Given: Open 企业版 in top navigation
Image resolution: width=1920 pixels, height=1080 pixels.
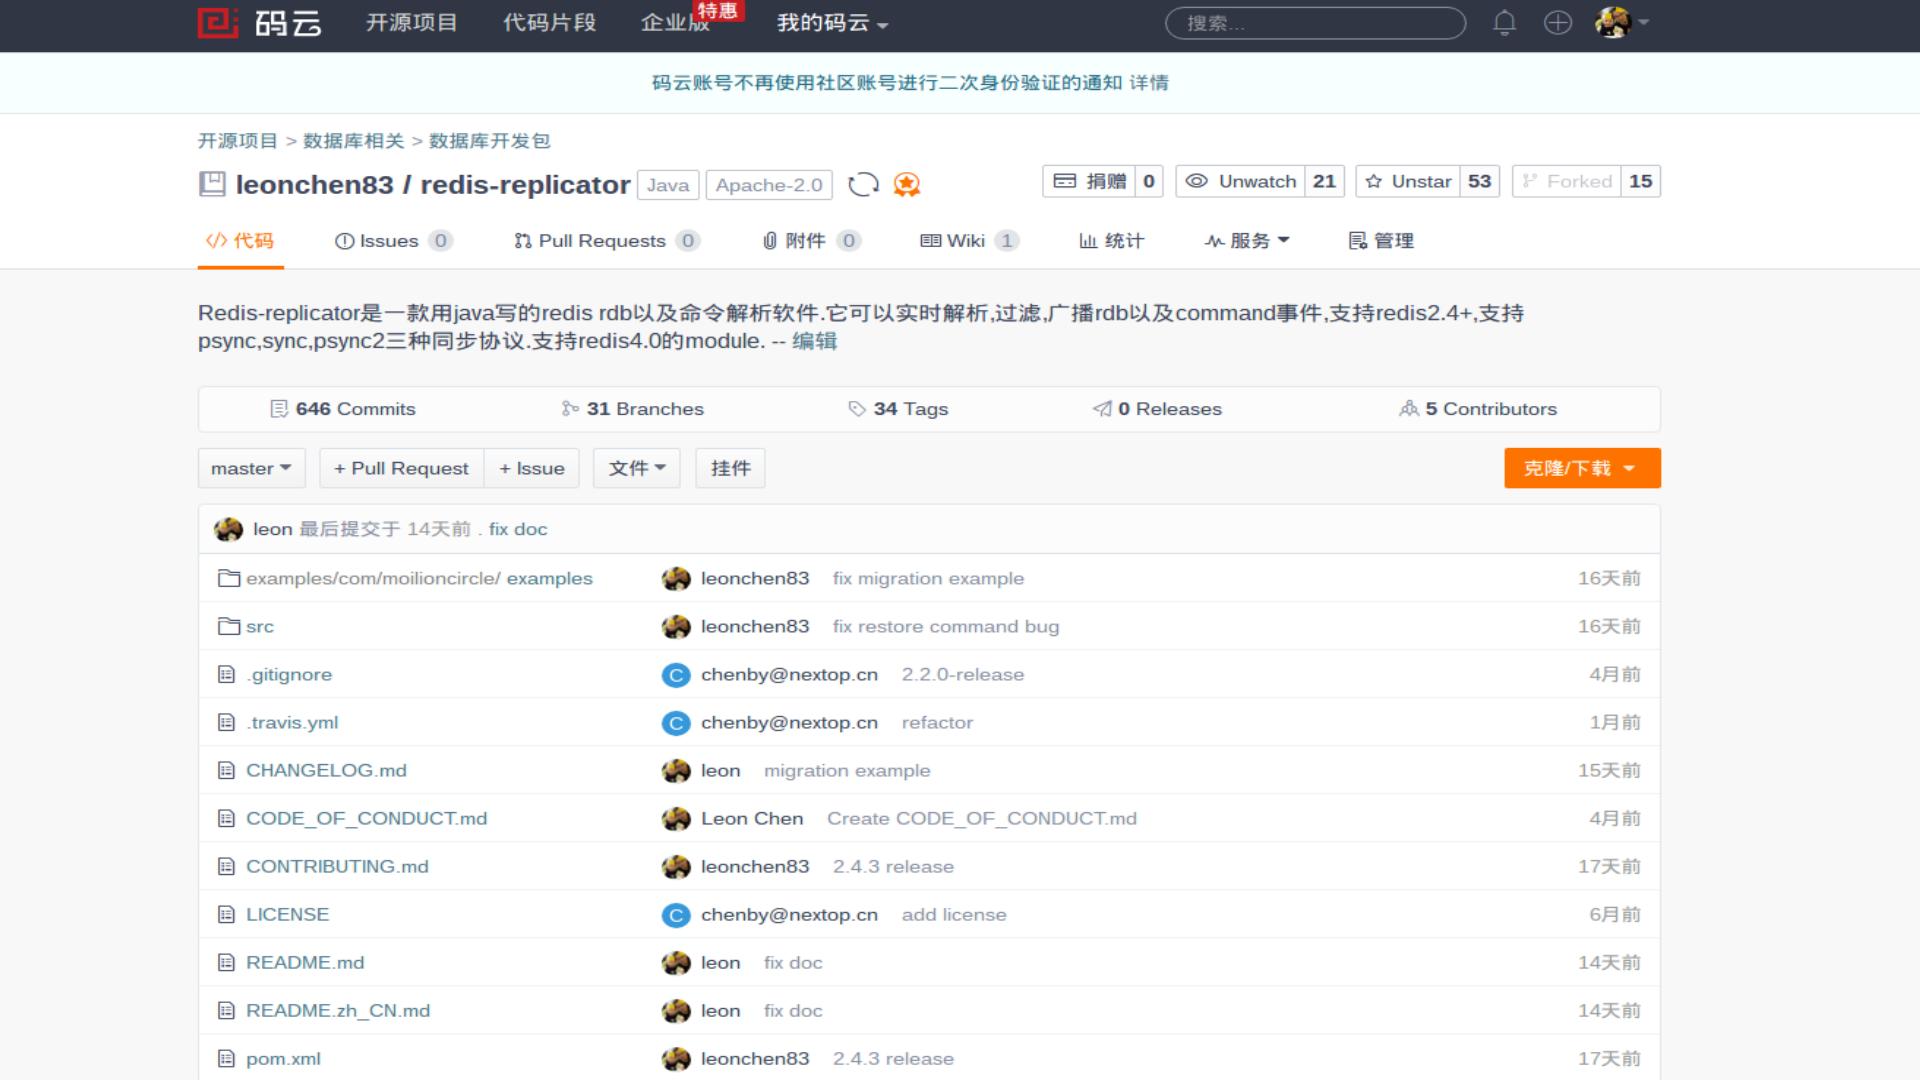Looking at the screenshot, I should click(675, 23).
